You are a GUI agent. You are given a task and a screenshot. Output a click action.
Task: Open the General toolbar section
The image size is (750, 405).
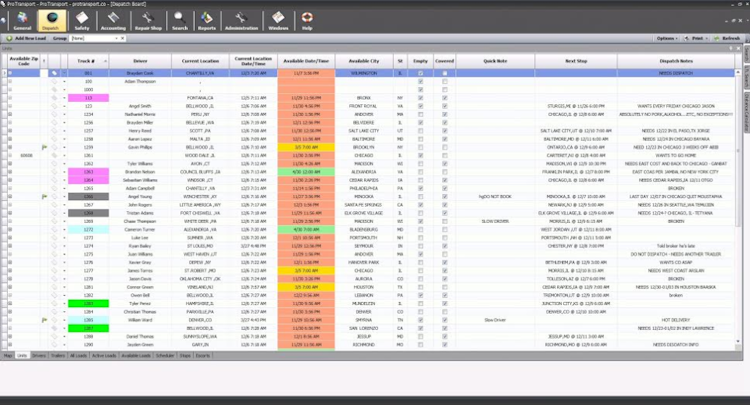[22, 21]
